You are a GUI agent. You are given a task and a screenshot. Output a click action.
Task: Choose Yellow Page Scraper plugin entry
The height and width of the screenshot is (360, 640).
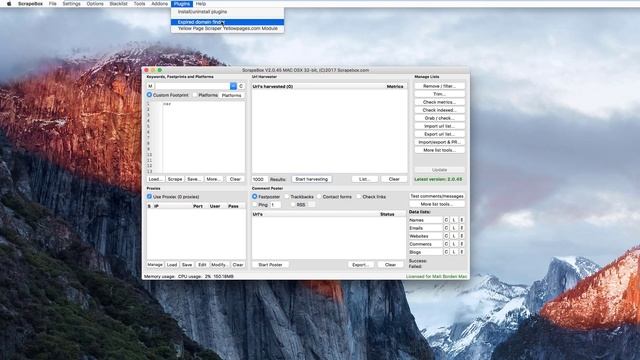227,29
